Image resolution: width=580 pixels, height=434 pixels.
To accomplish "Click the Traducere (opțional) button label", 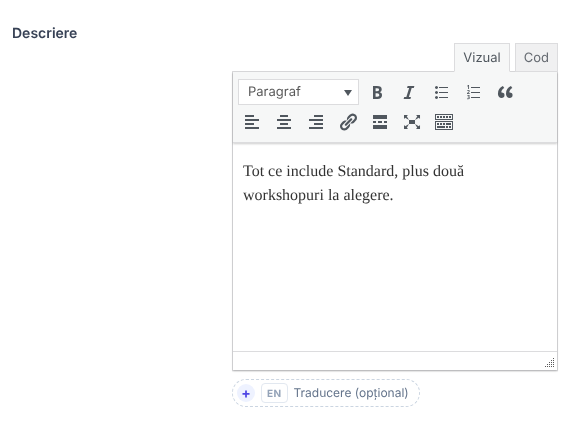I will (351, 393).
